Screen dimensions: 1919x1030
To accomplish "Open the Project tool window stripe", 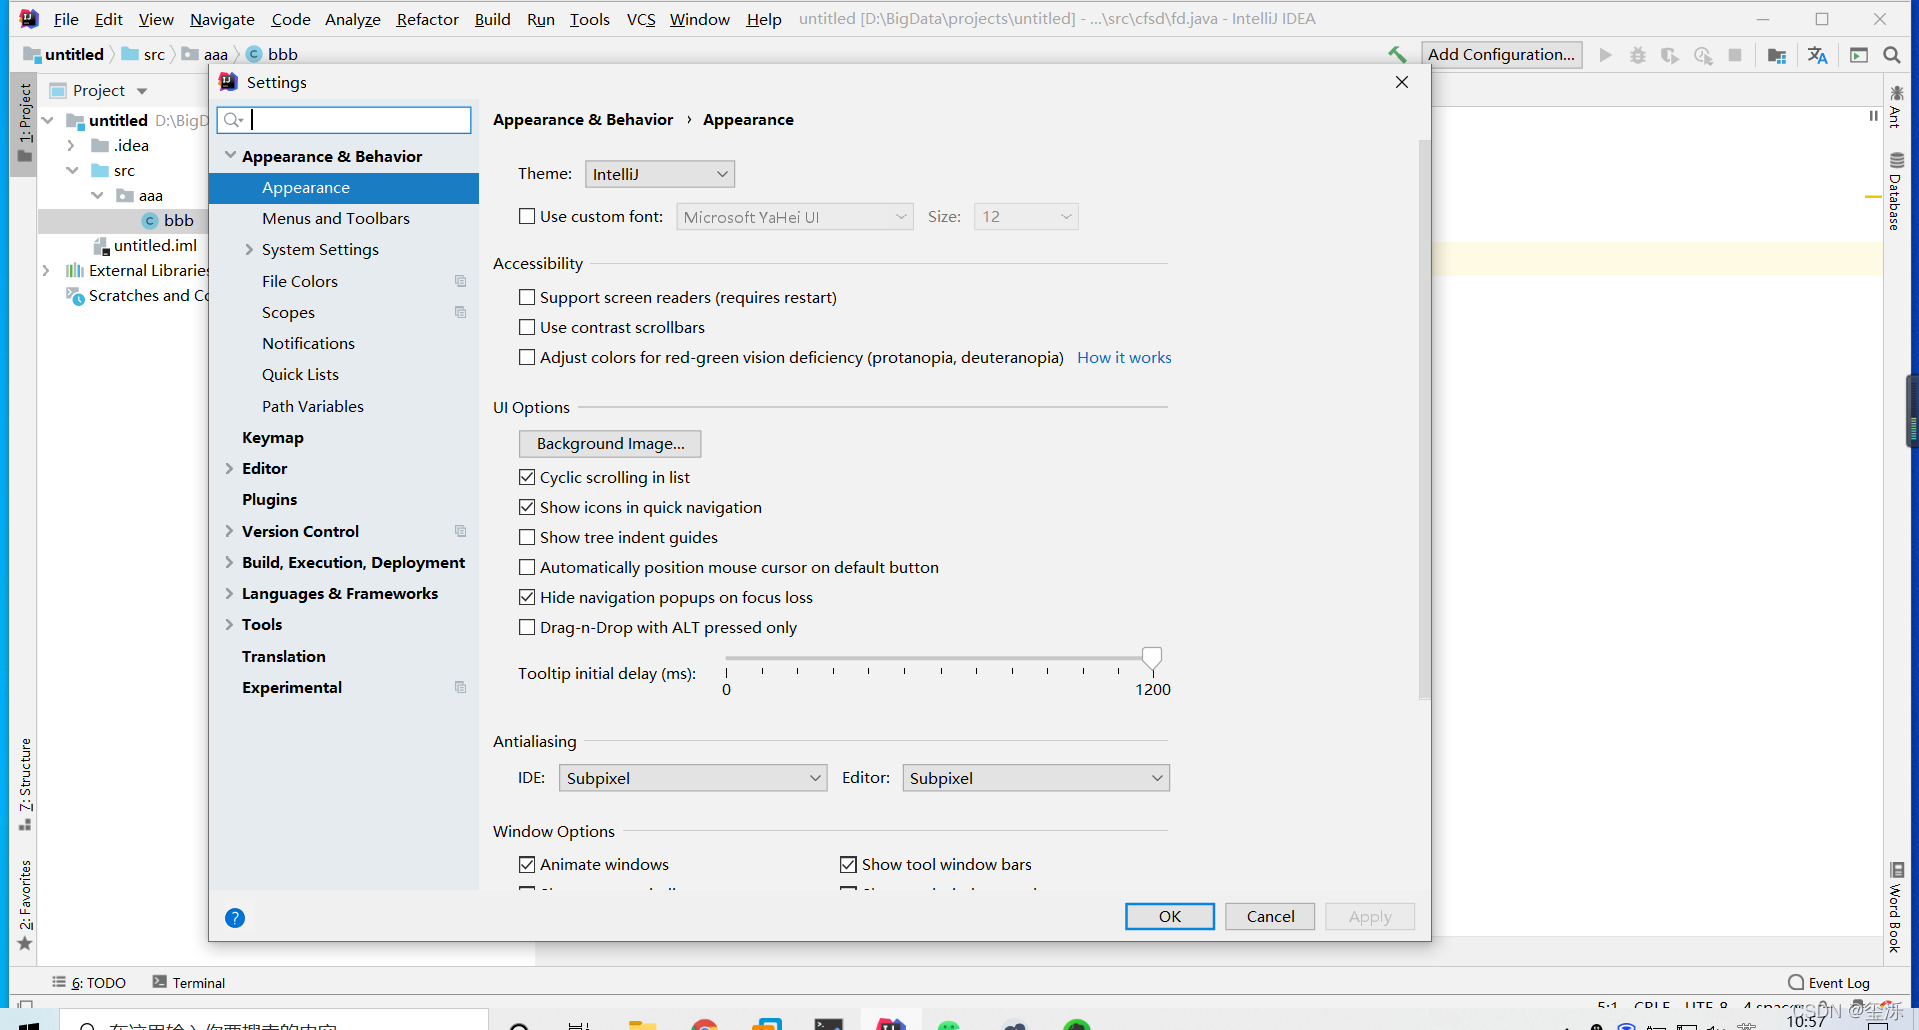I will 25,122.
